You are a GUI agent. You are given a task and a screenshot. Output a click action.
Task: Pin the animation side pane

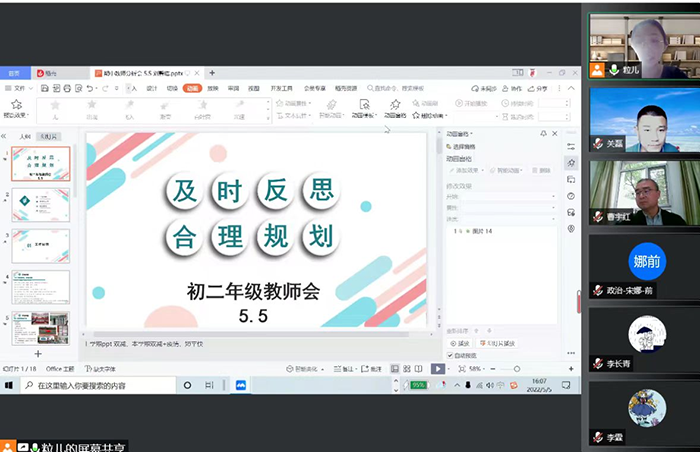click(543, 134)
